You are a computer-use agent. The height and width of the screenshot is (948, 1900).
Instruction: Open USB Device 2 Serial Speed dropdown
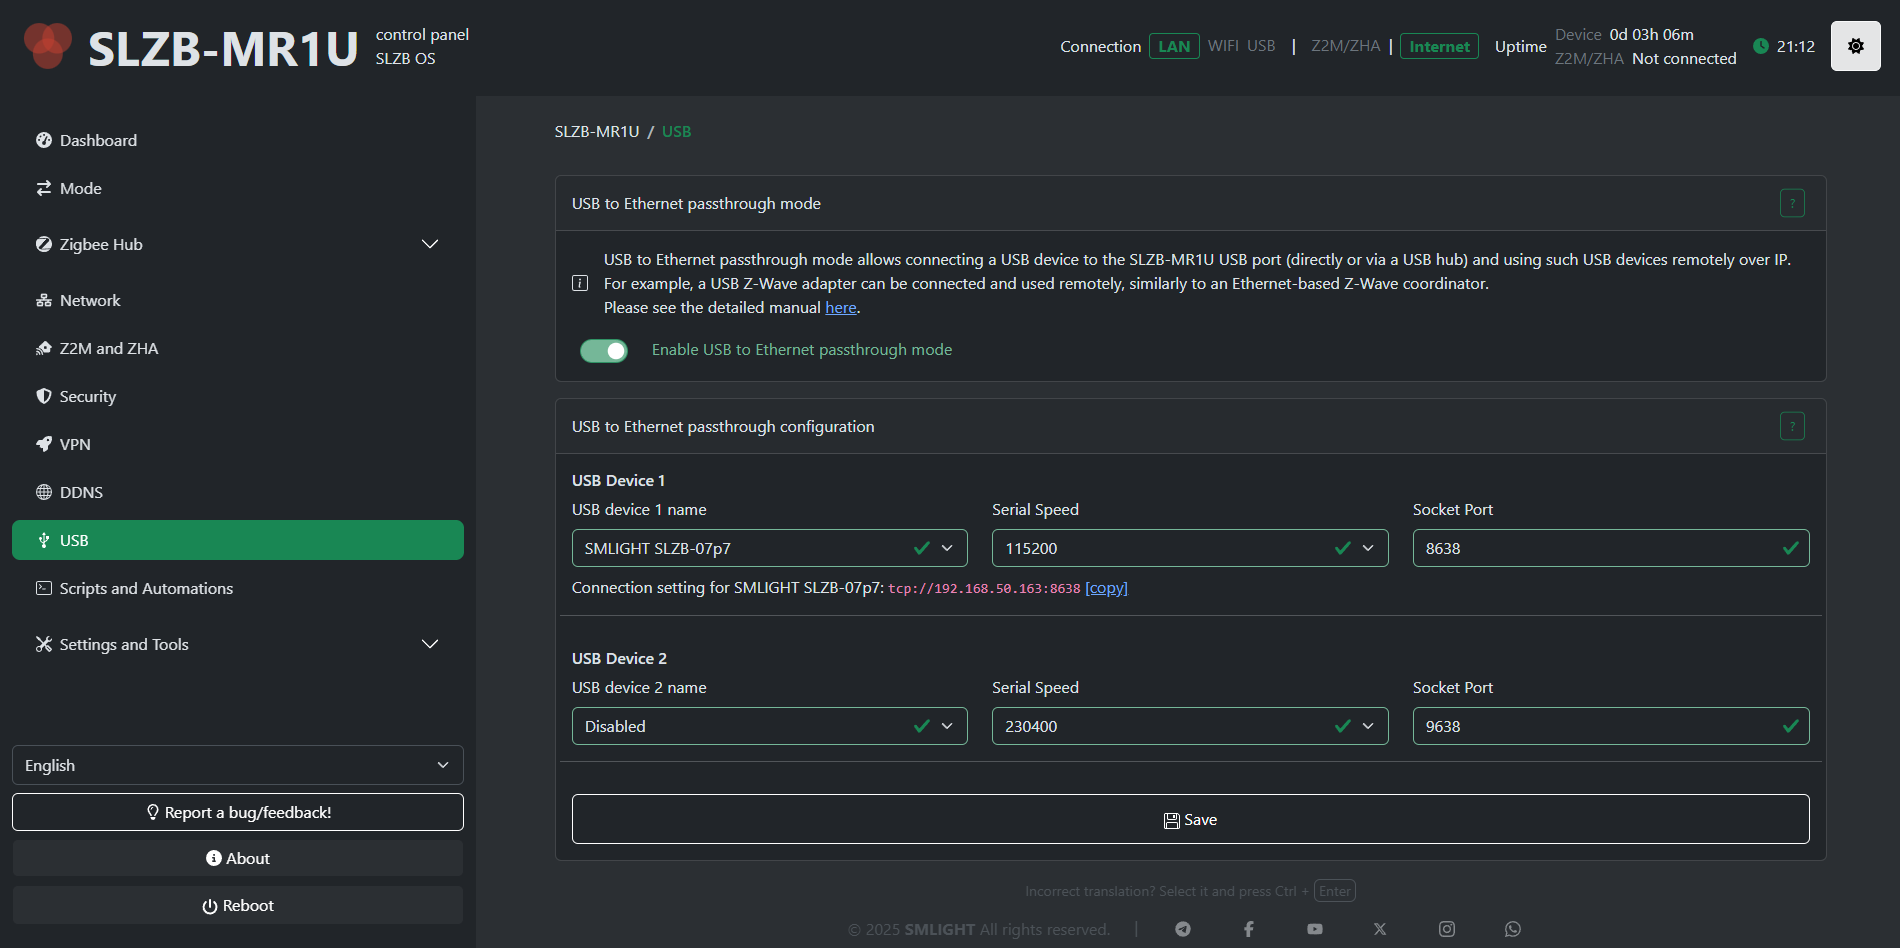click(x=1189, y=726)
